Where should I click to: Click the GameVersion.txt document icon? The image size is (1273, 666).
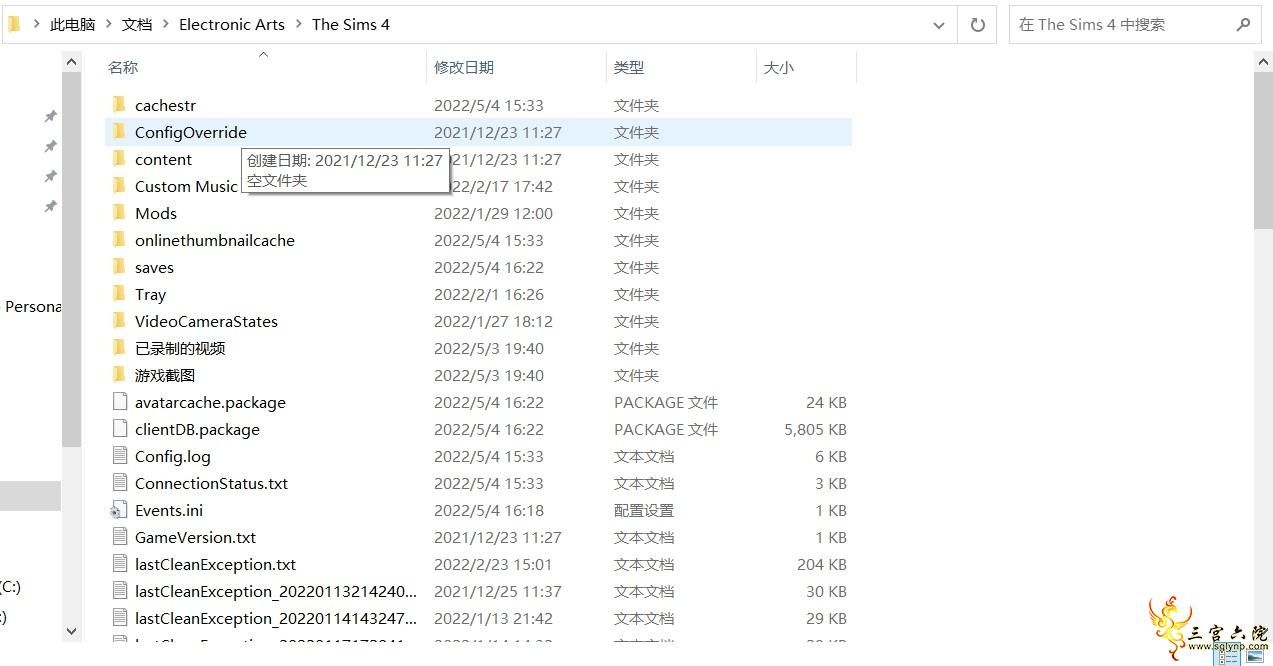(x=120, y=537)
